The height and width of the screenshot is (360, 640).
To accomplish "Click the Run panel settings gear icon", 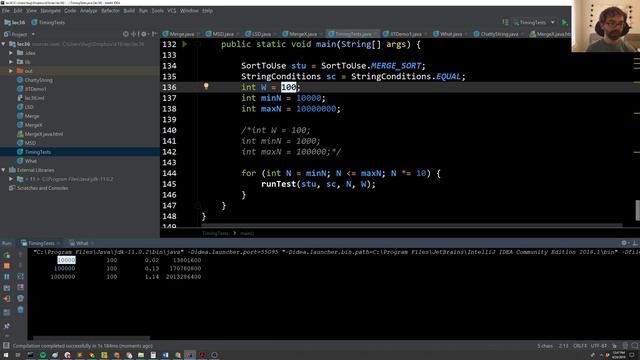I will [624, 243].
